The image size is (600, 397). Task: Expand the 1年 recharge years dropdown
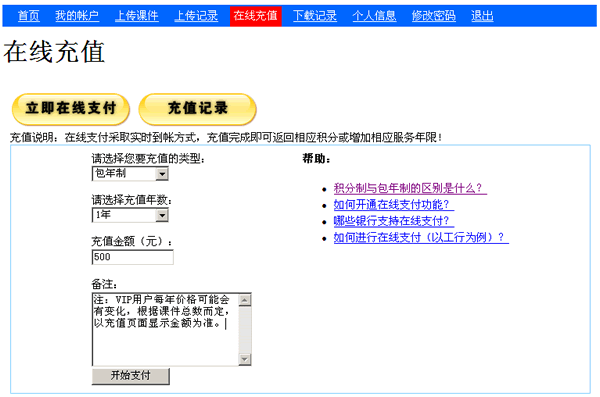click(x=130, y=216)
